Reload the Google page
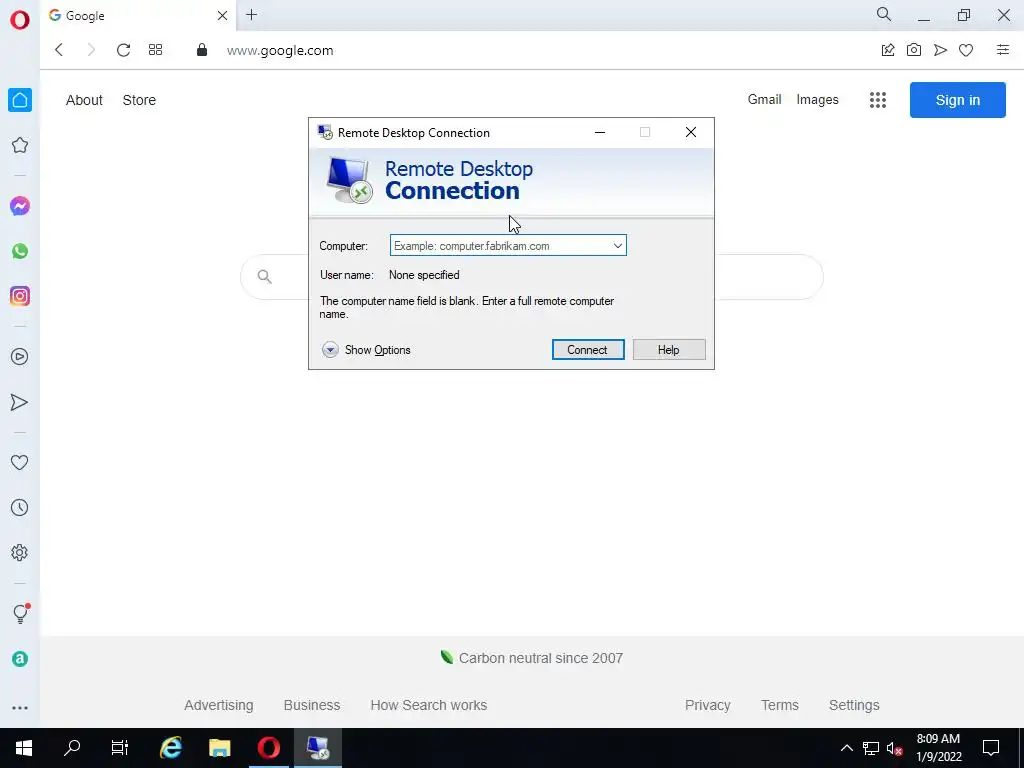Screen dimensions: 1024x768 pyautogui.click(x=123, y=50)
